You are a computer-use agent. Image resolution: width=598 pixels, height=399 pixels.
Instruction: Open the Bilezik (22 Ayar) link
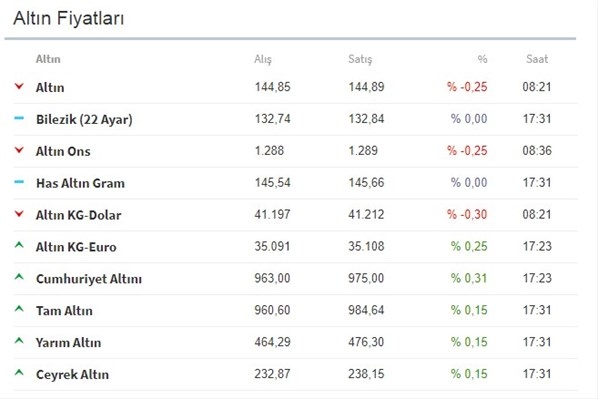(x=84, y=120)
